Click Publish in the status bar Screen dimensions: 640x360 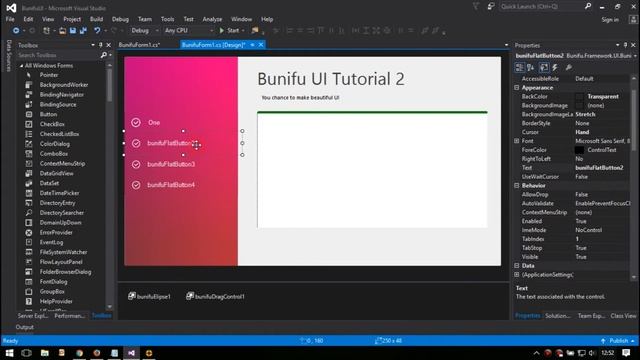pos(618,341)
